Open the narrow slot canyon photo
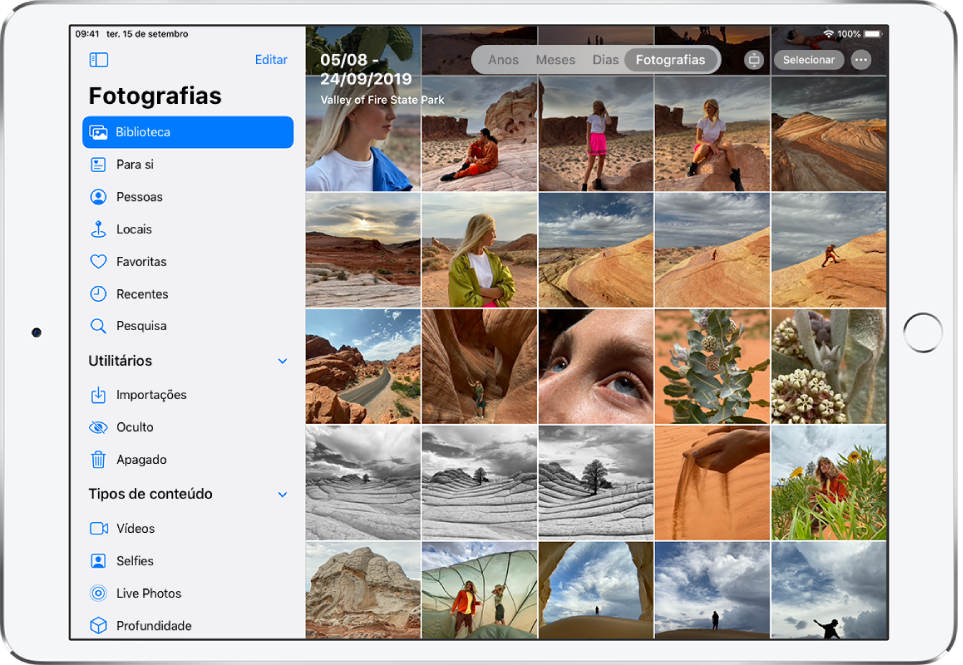 (x=479, y=367)
